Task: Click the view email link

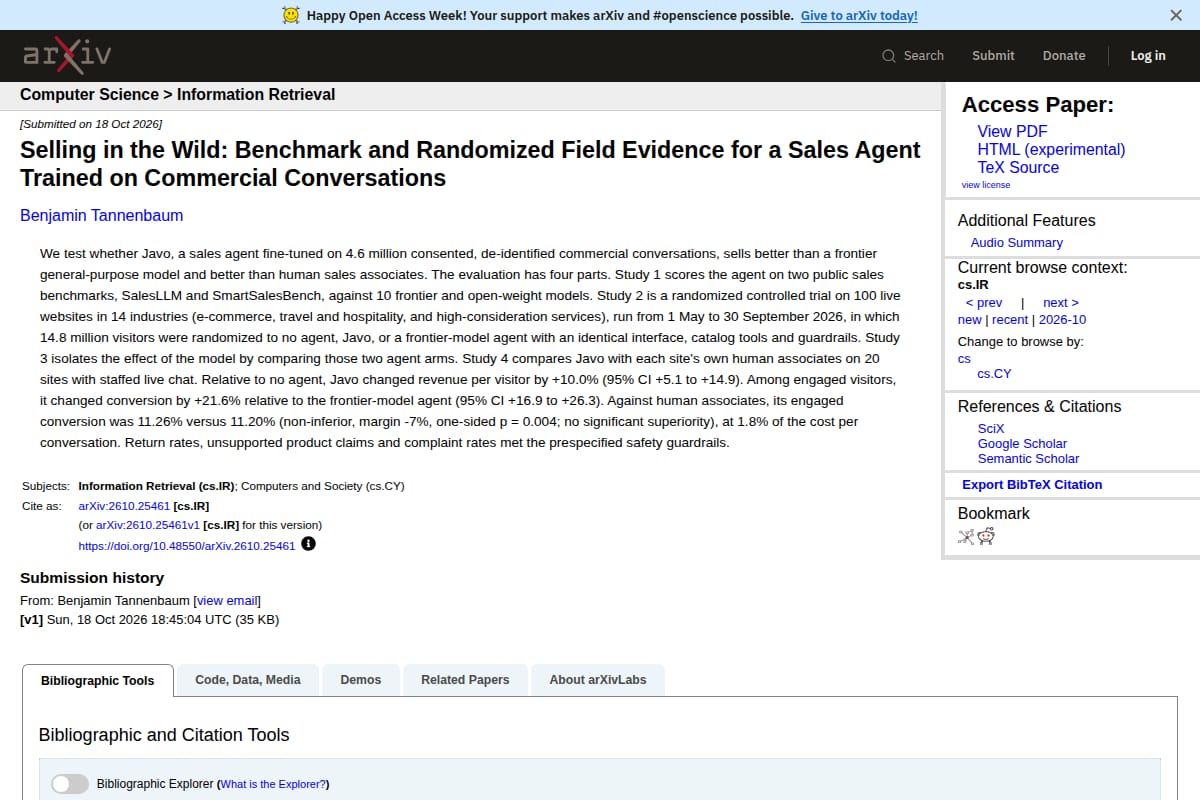Action: [227, 600]
